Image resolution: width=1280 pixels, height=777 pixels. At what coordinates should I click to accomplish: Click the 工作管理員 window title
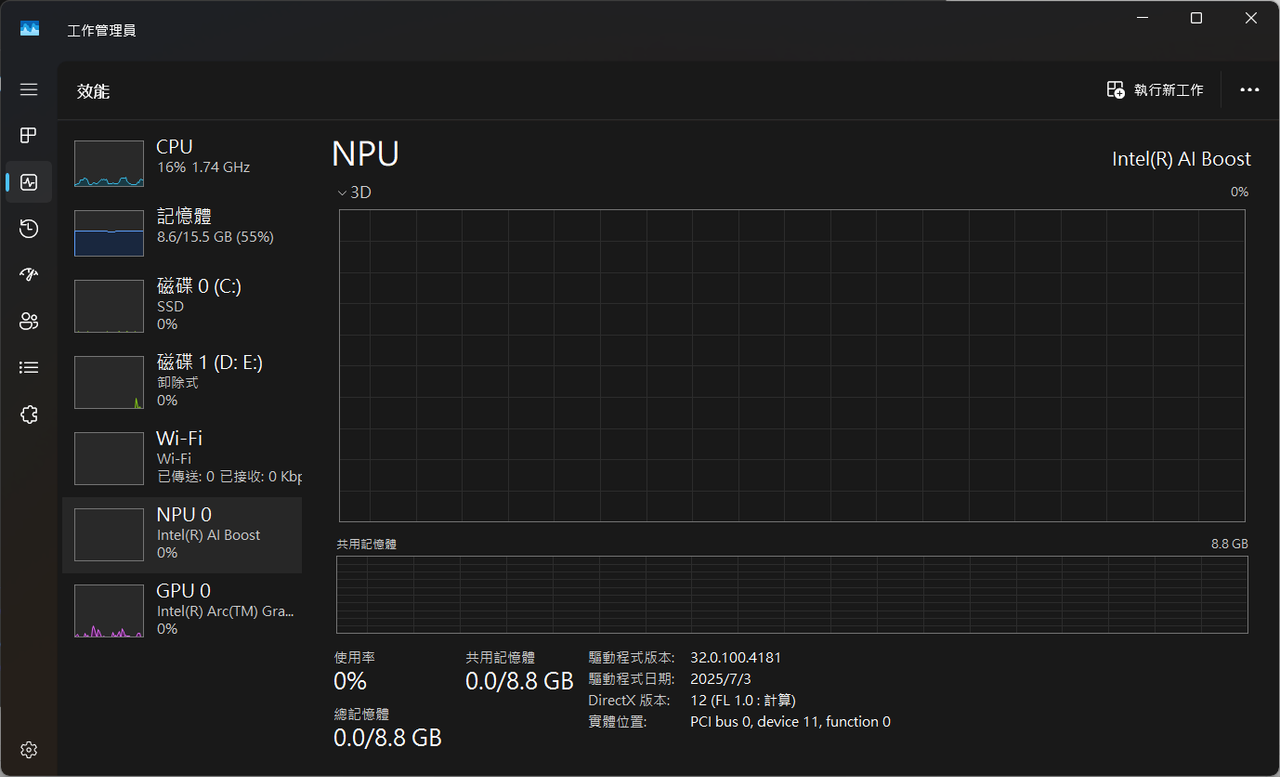coord(101,30)
